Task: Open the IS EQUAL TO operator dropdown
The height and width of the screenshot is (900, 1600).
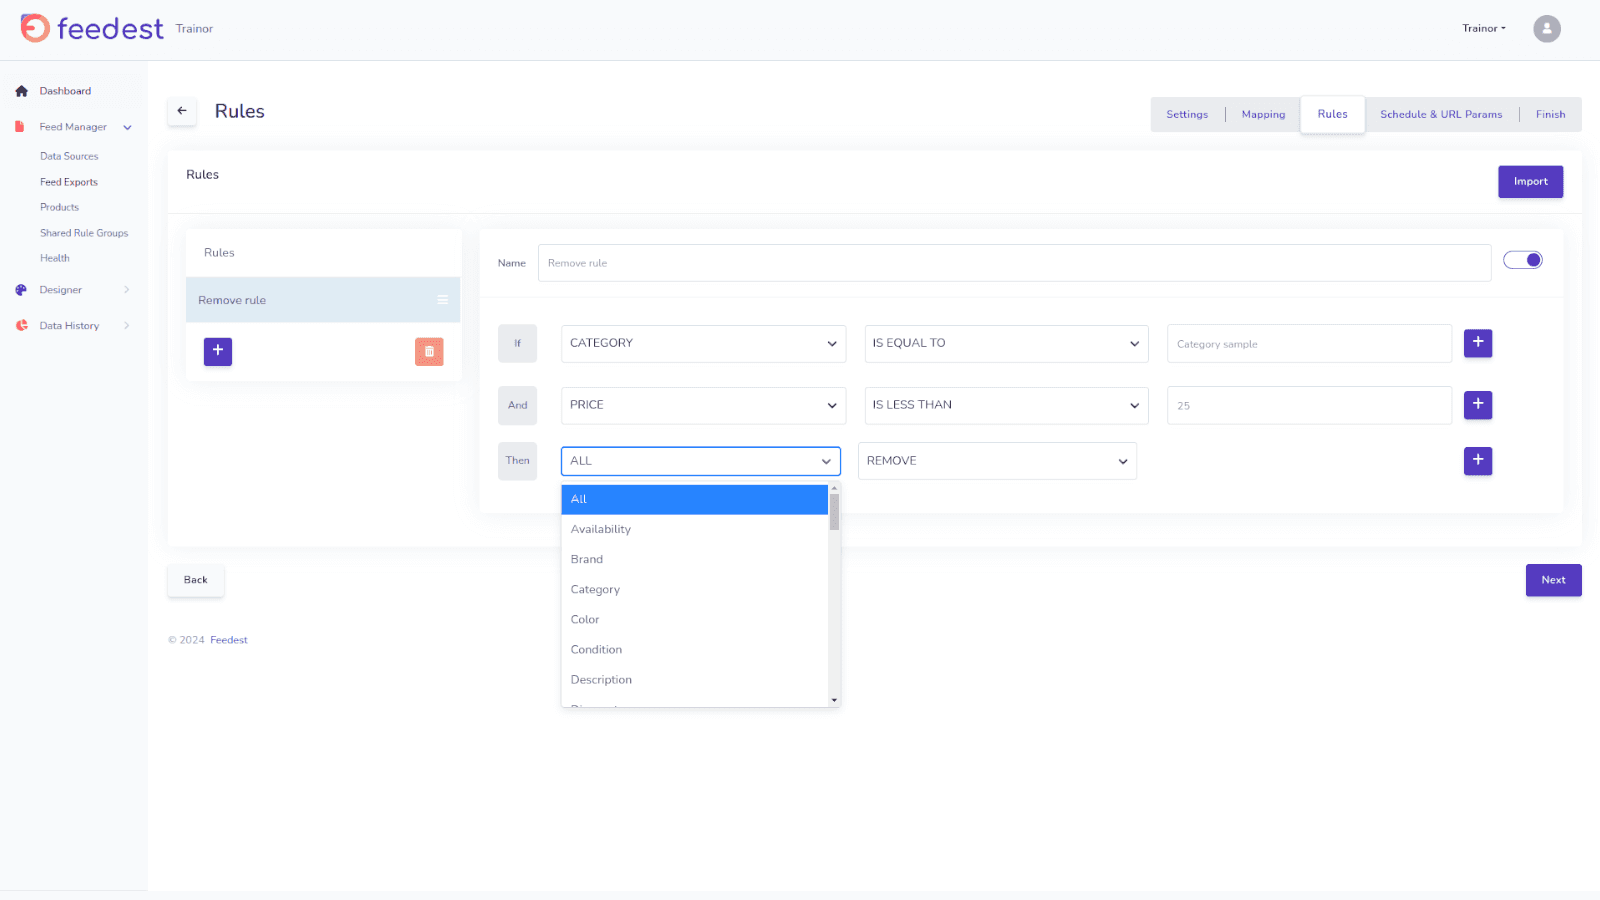Action: pos(1005,343)
